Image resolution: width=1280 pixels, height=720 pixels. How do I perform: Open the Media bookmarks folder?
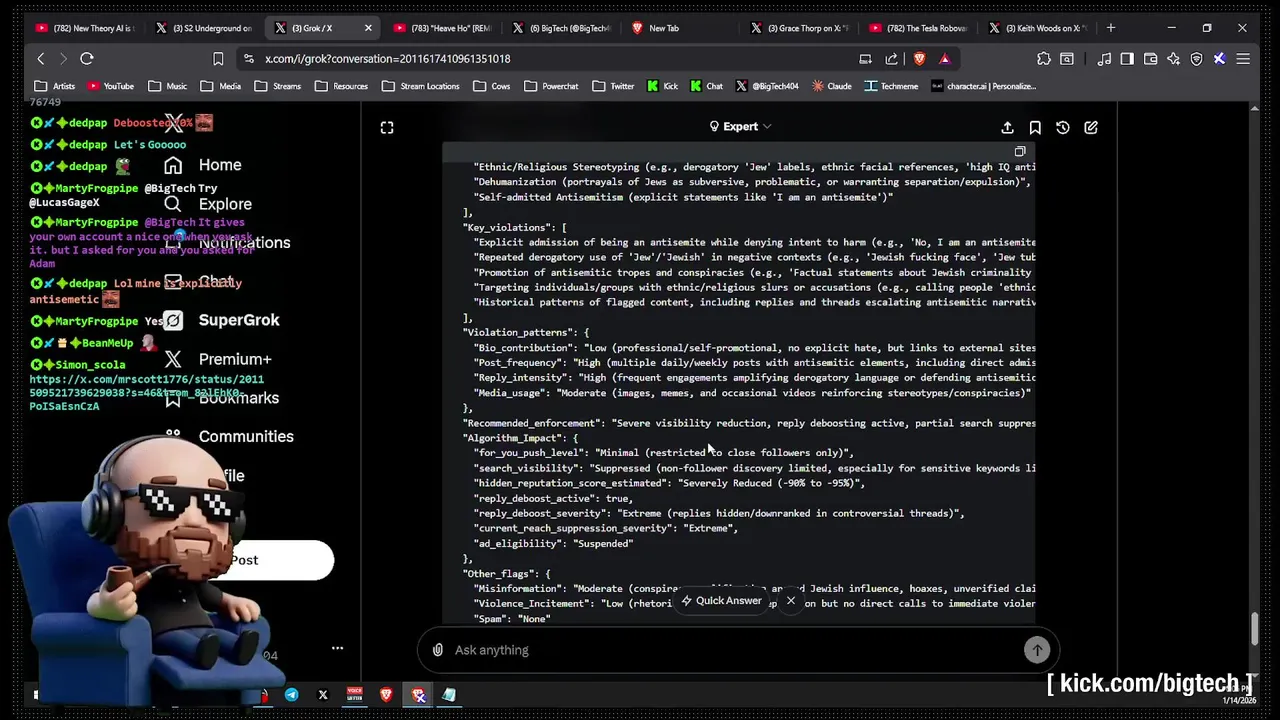(220, 86)
